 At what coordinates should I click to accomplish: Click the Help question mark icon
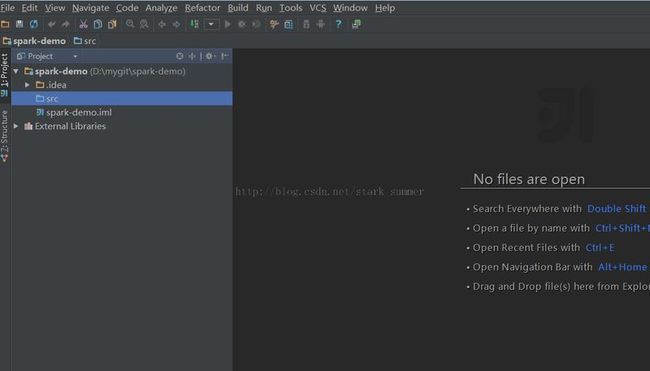(x=339, y=24)
